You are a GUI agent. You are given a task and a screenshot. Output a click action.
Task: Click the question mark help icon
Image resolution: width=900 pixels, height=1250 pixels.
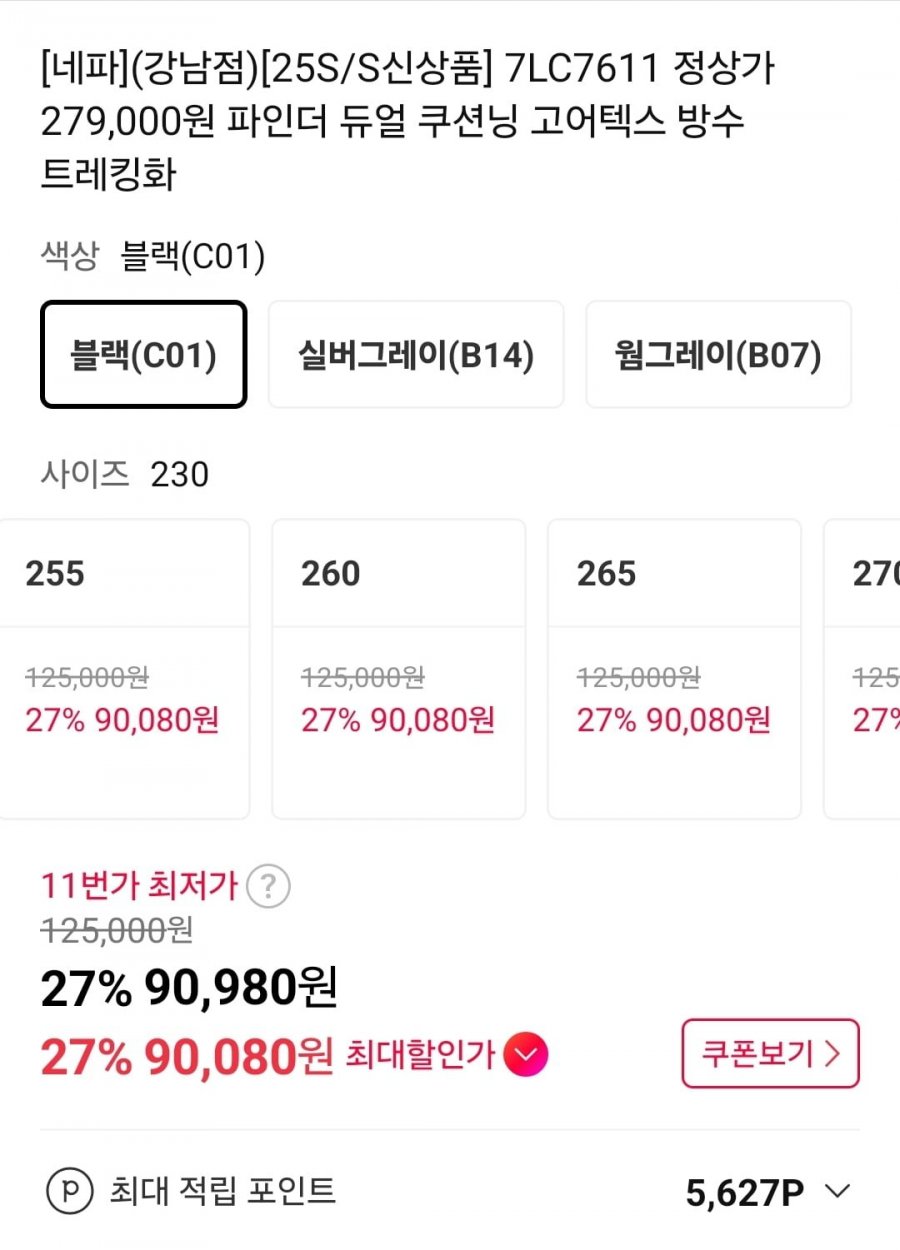(268, 887)
